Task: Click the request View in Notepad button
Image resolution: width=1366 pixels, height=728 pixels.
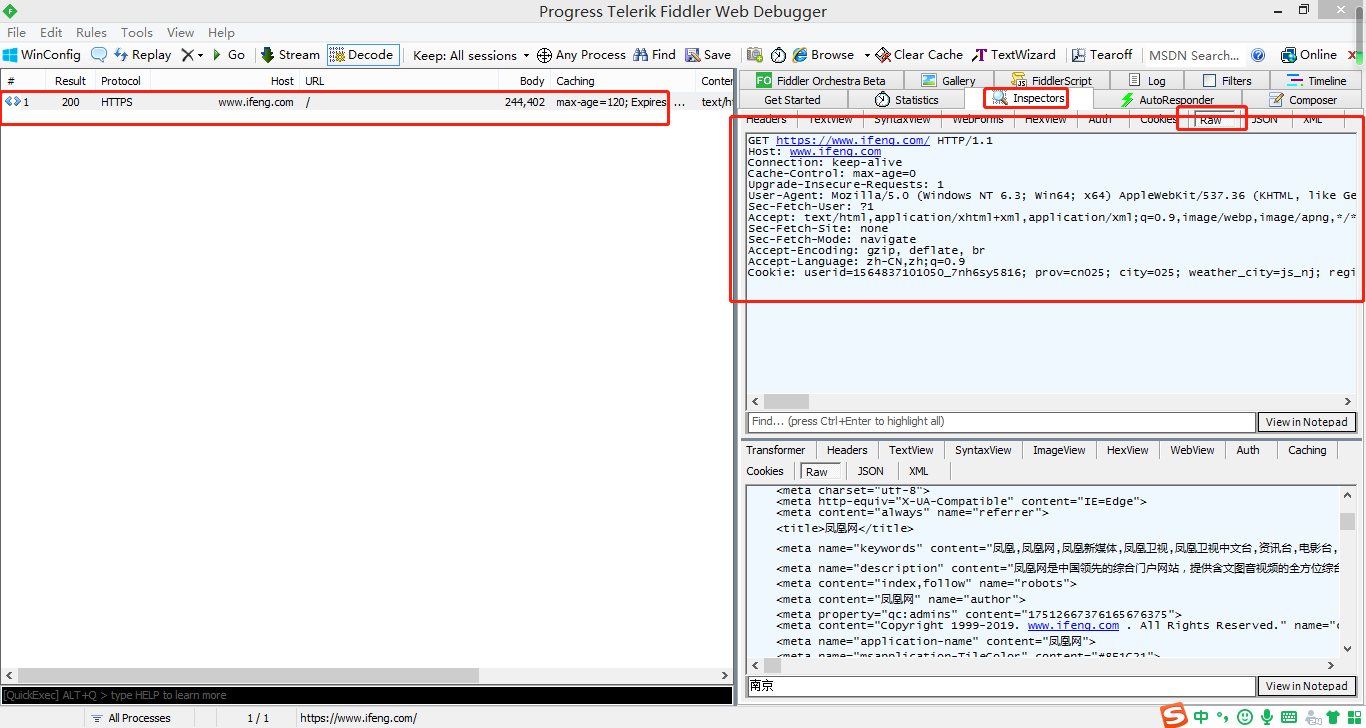Action: pos(1306,422)
